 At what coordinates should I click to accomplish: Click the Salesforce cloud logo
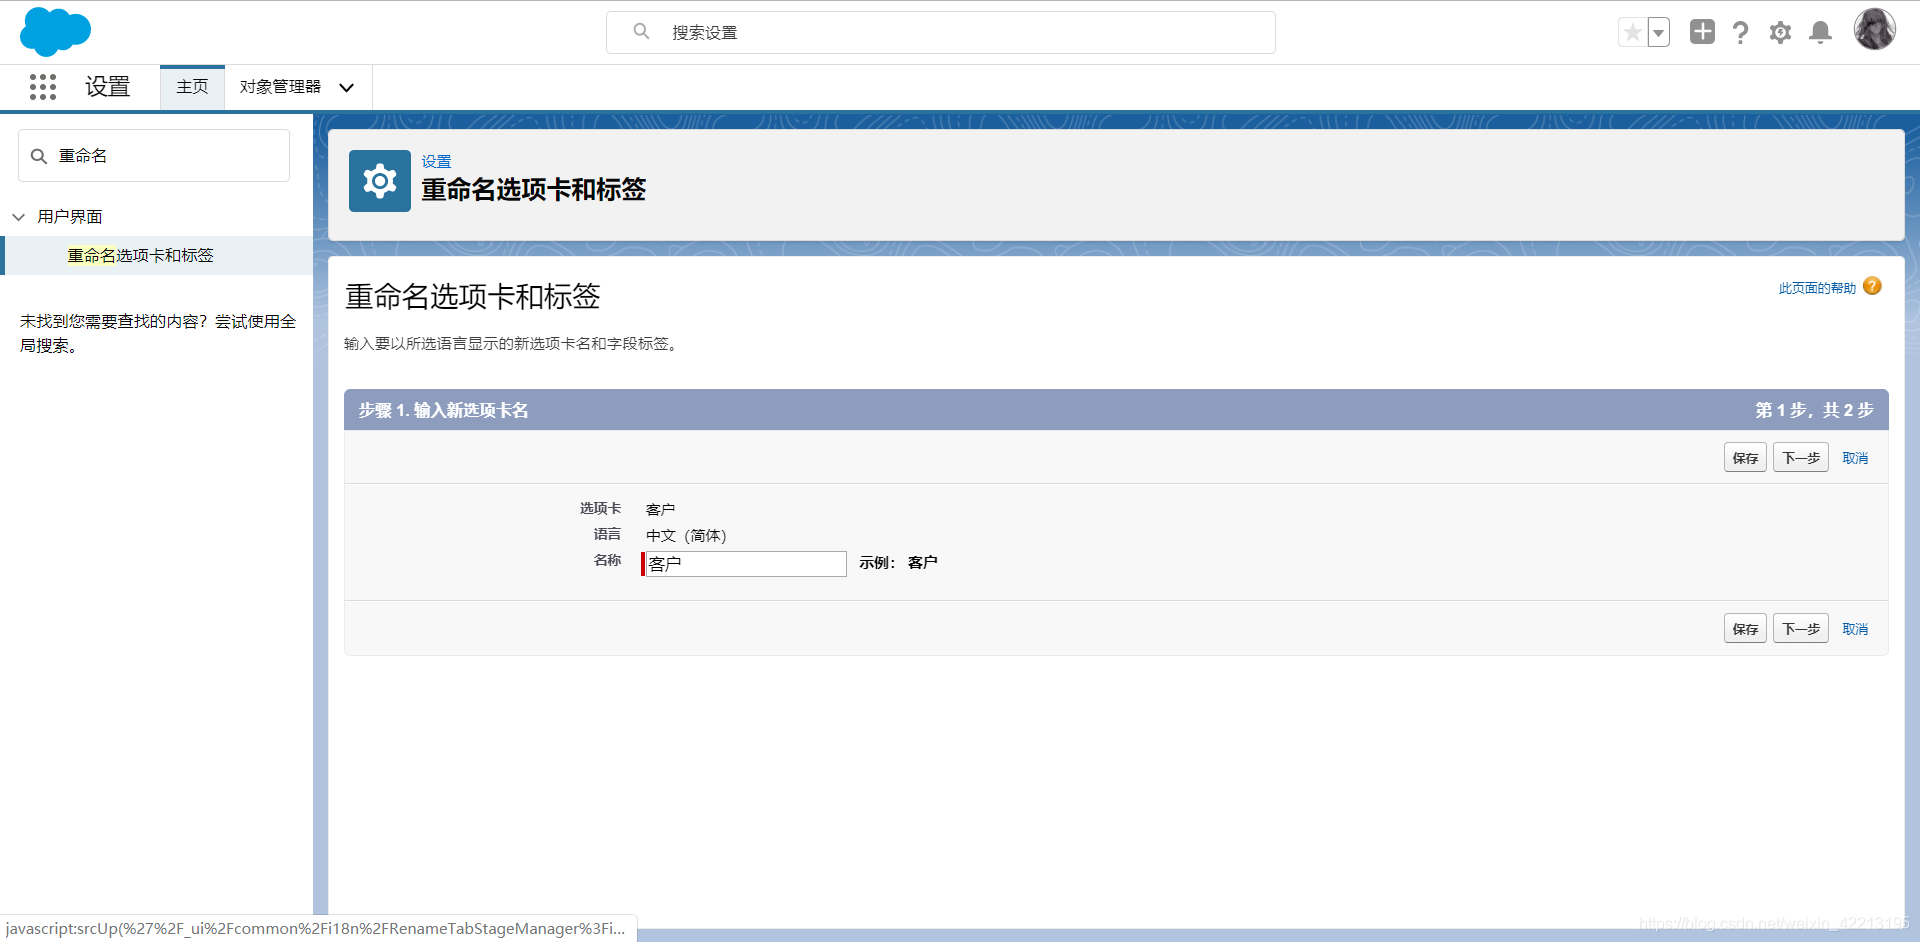tap(55, 31)
